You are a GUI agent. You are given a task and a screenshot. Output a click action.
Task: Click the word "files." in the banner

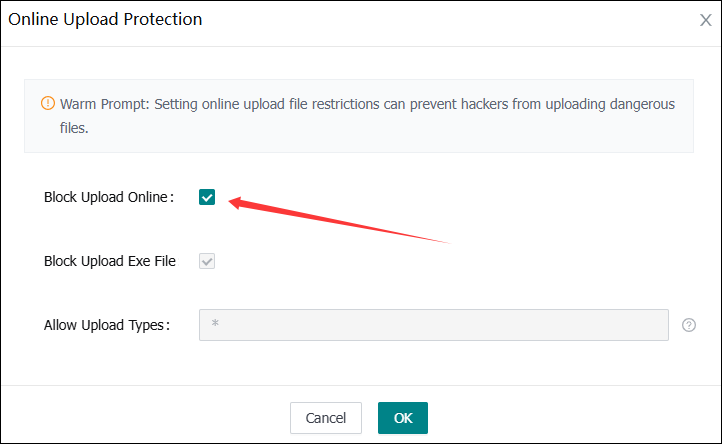tap(73, 128)
